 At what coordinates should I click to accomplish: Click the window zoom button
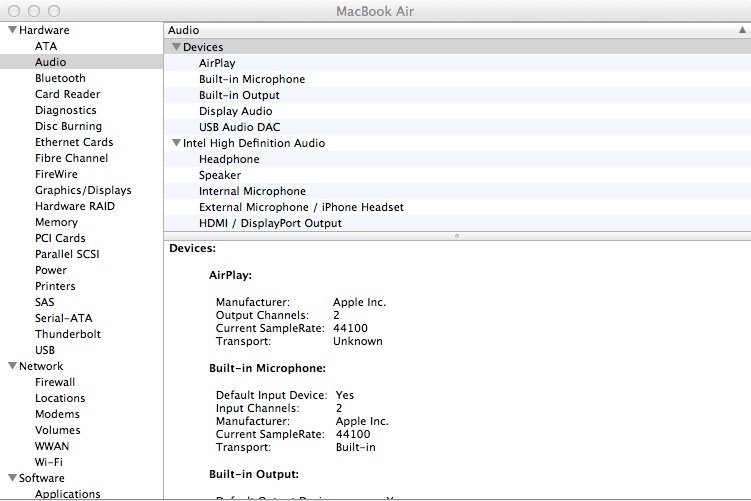tap(54, 11)
